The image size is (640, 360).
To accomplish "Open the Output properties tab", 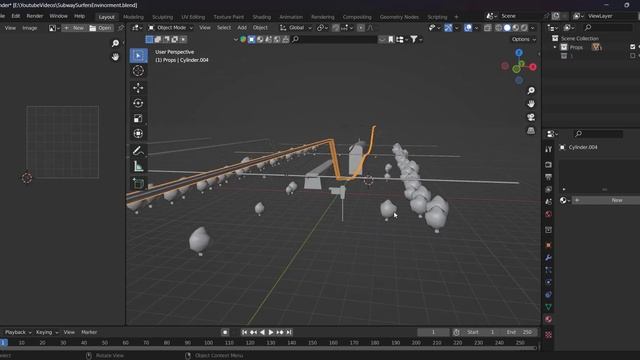I will 549,177.
